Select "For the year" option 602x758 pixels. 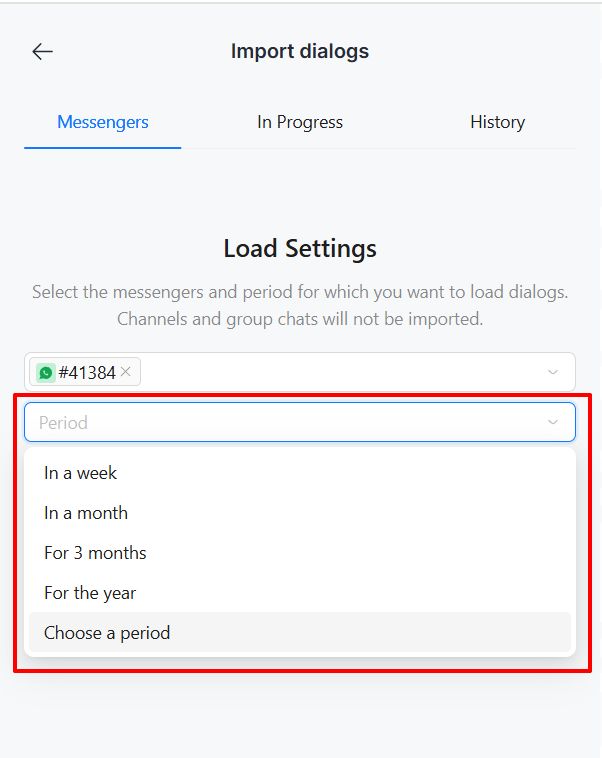click(90, 593)
